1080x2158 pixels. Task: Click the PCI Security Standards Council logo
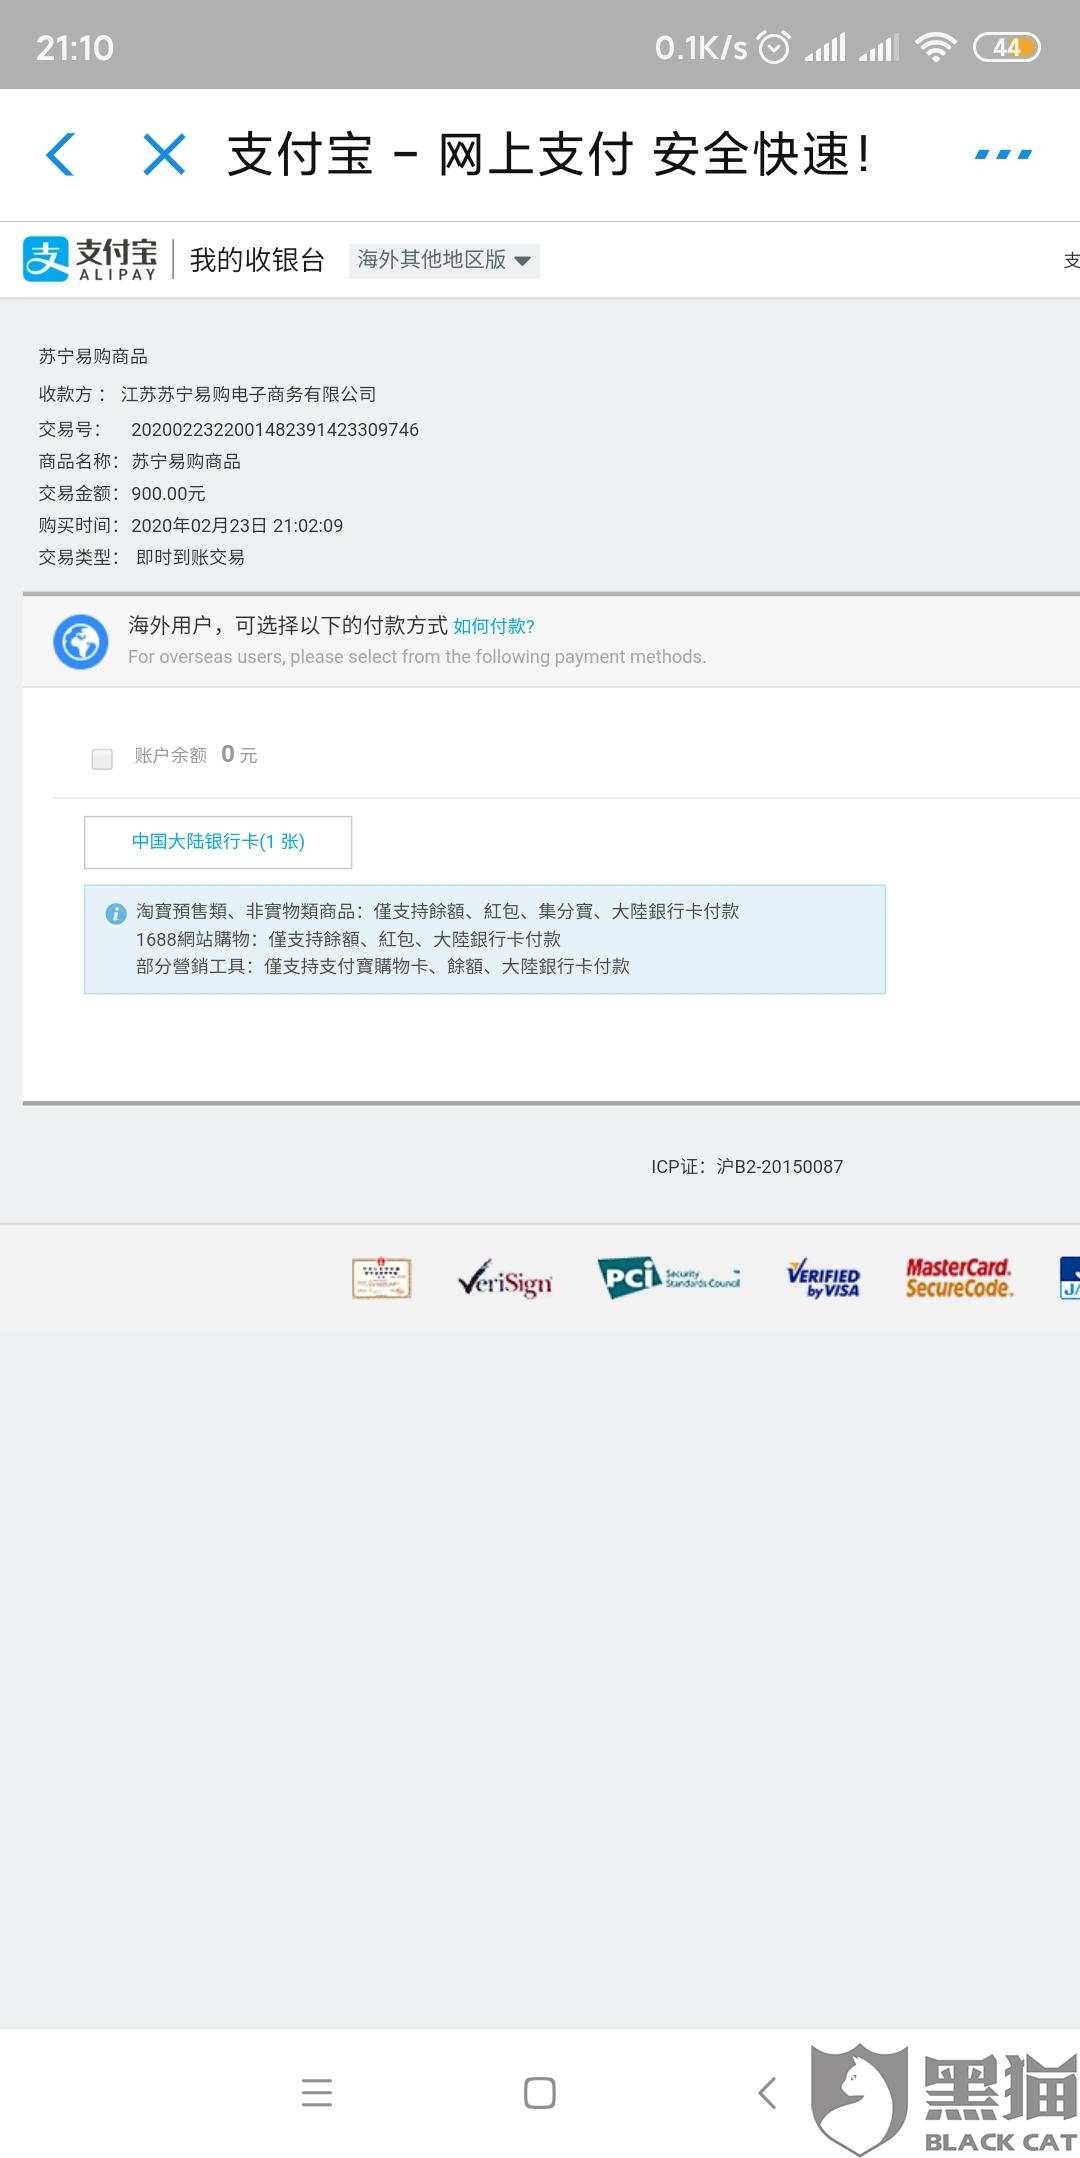[x=669, y=1277]
